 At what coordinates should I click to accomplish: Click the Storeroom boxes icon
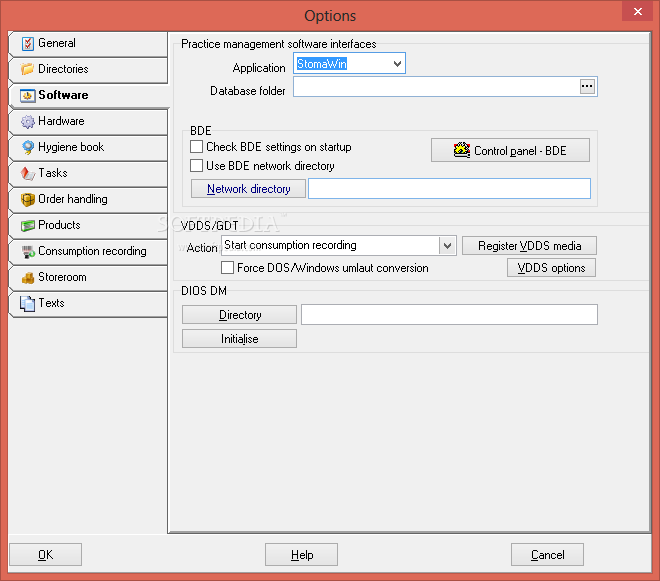[x=28, y=278]
